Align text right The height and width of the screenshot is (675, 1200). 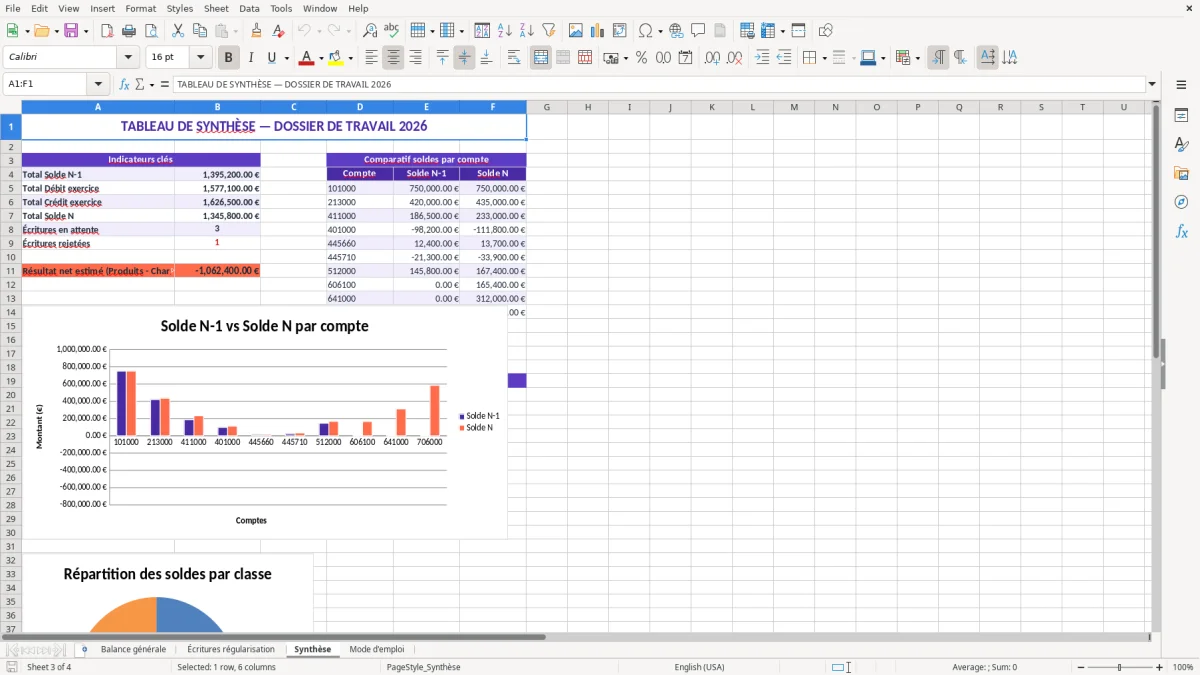tap(416, 58)
